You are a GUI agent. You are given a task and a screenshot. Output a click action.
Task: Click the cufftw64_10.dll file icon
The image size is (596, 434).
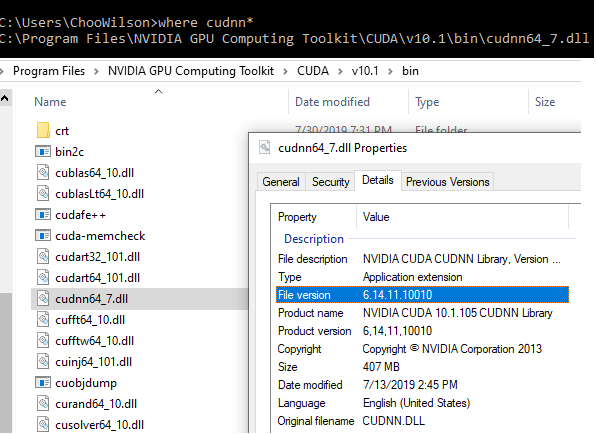coord(43,341)
